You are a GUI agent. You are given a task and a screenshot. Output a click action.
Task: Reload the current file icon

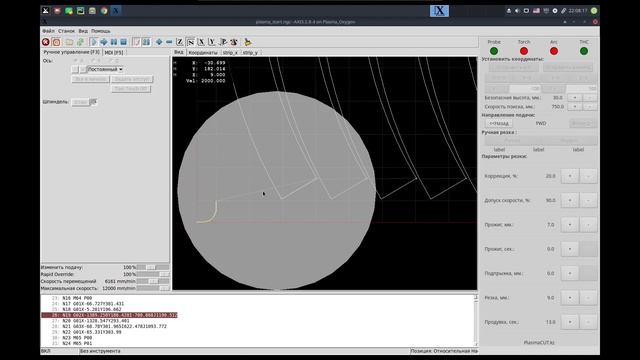[x=80, y=42]
